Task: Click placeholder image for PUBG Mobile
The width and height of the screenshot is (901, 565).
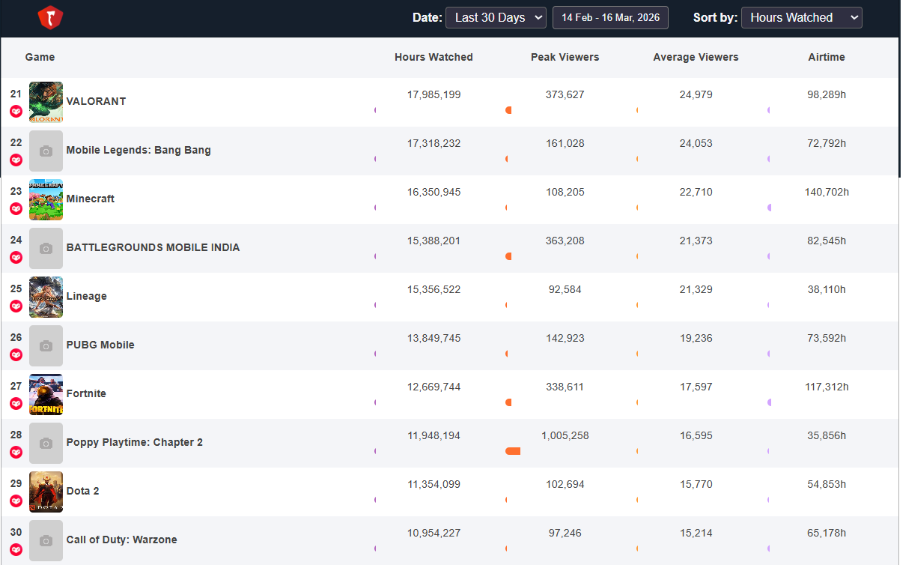Action: [46, 345]
